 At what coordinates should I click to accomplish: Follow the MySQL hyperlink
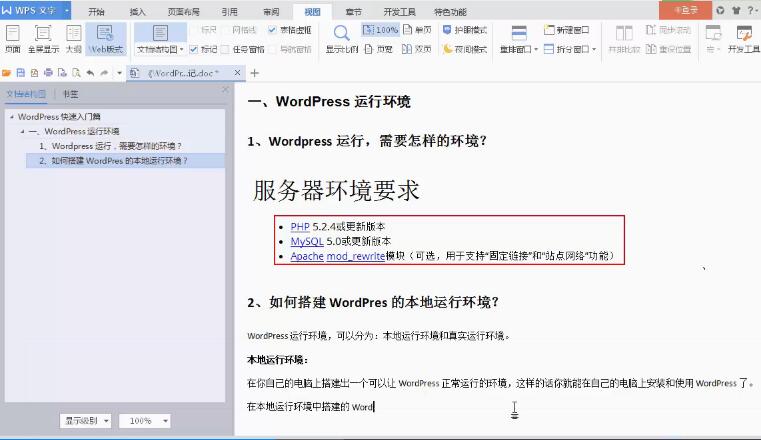(x=307, y=241)
